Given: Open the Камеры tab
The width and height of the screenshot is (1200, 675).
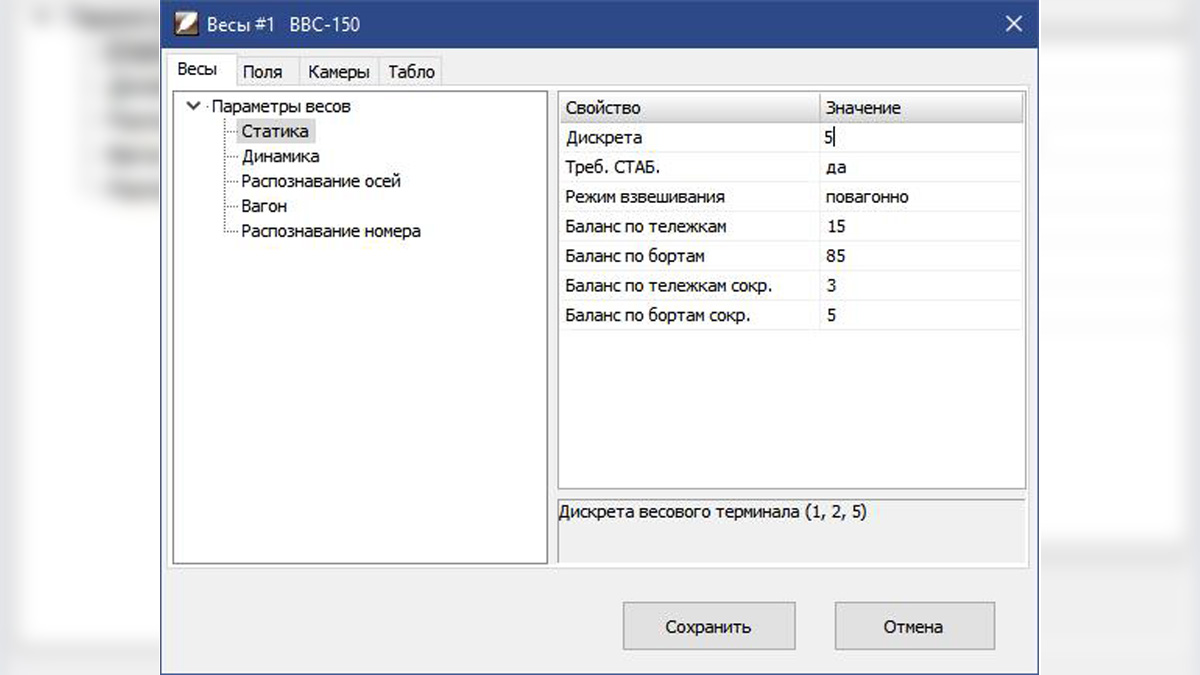Looking at the screenshot, I should tap(339, 72).
